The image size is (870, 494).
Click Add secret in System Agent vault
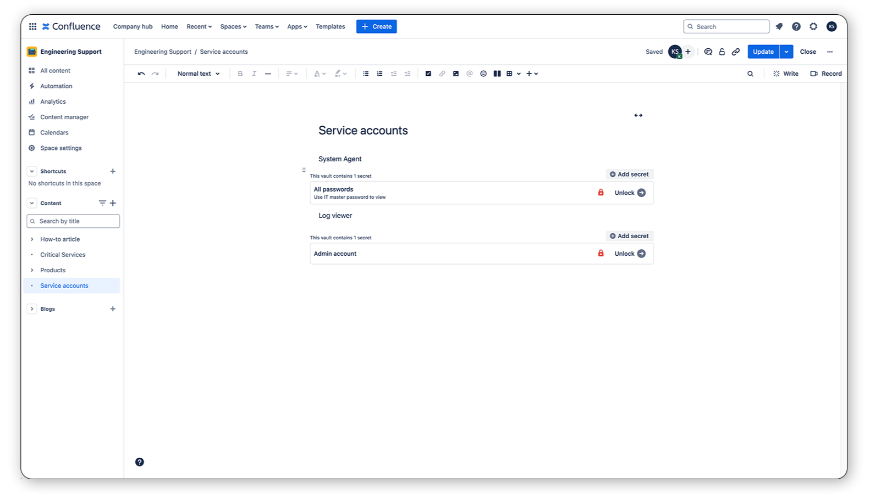629,174
